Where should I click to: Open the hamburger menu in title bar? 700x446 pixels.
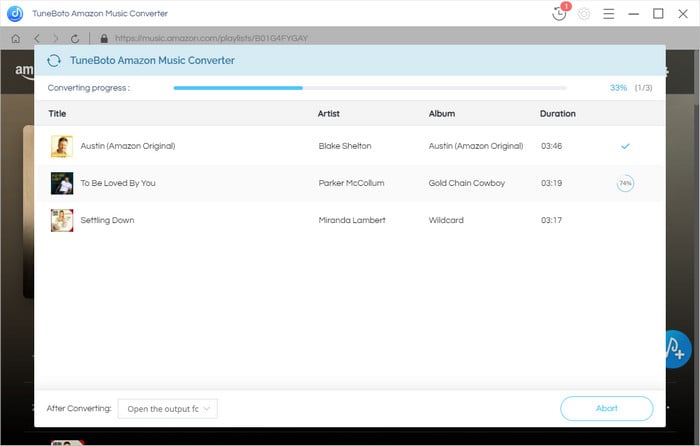(608, 14)
